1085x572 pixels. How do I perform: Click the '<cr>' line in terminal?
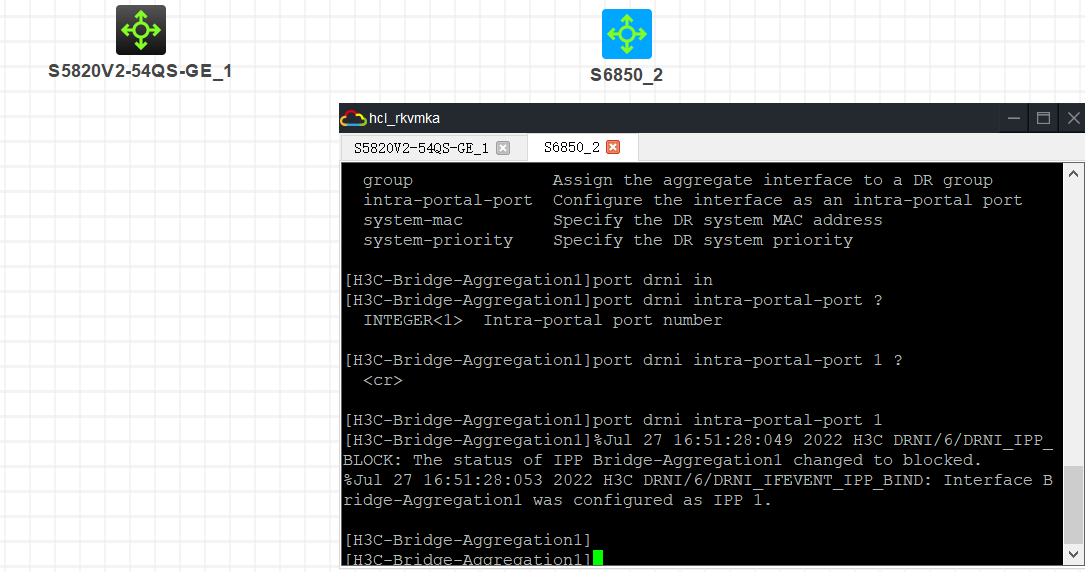coord(383,380)
